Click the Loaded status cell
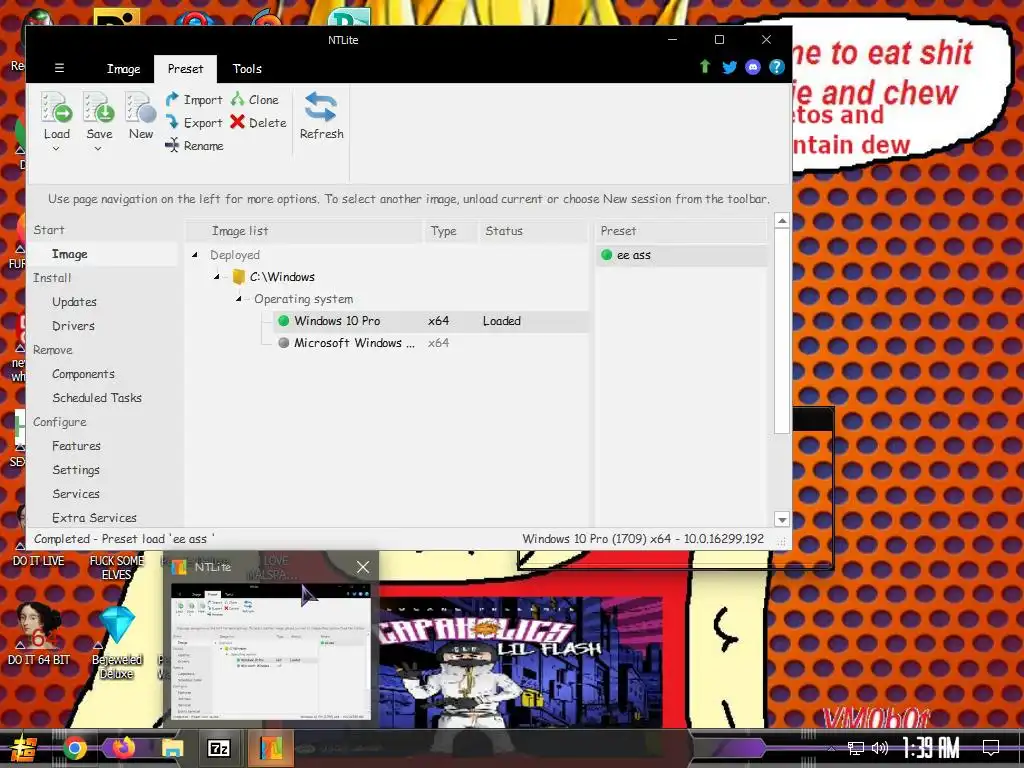 502,321
